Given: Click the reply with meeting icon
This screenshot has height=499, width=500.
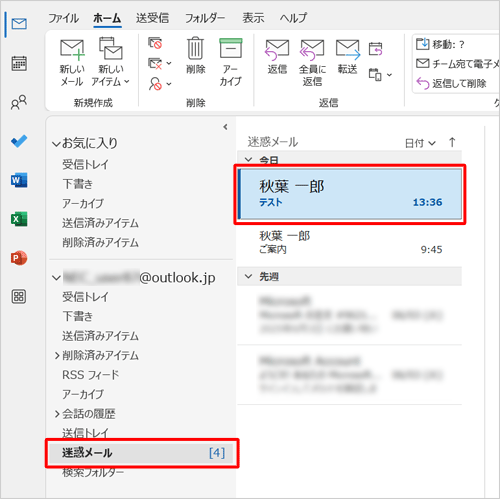Looking at the screenshot, I should [x=376, y=49].
